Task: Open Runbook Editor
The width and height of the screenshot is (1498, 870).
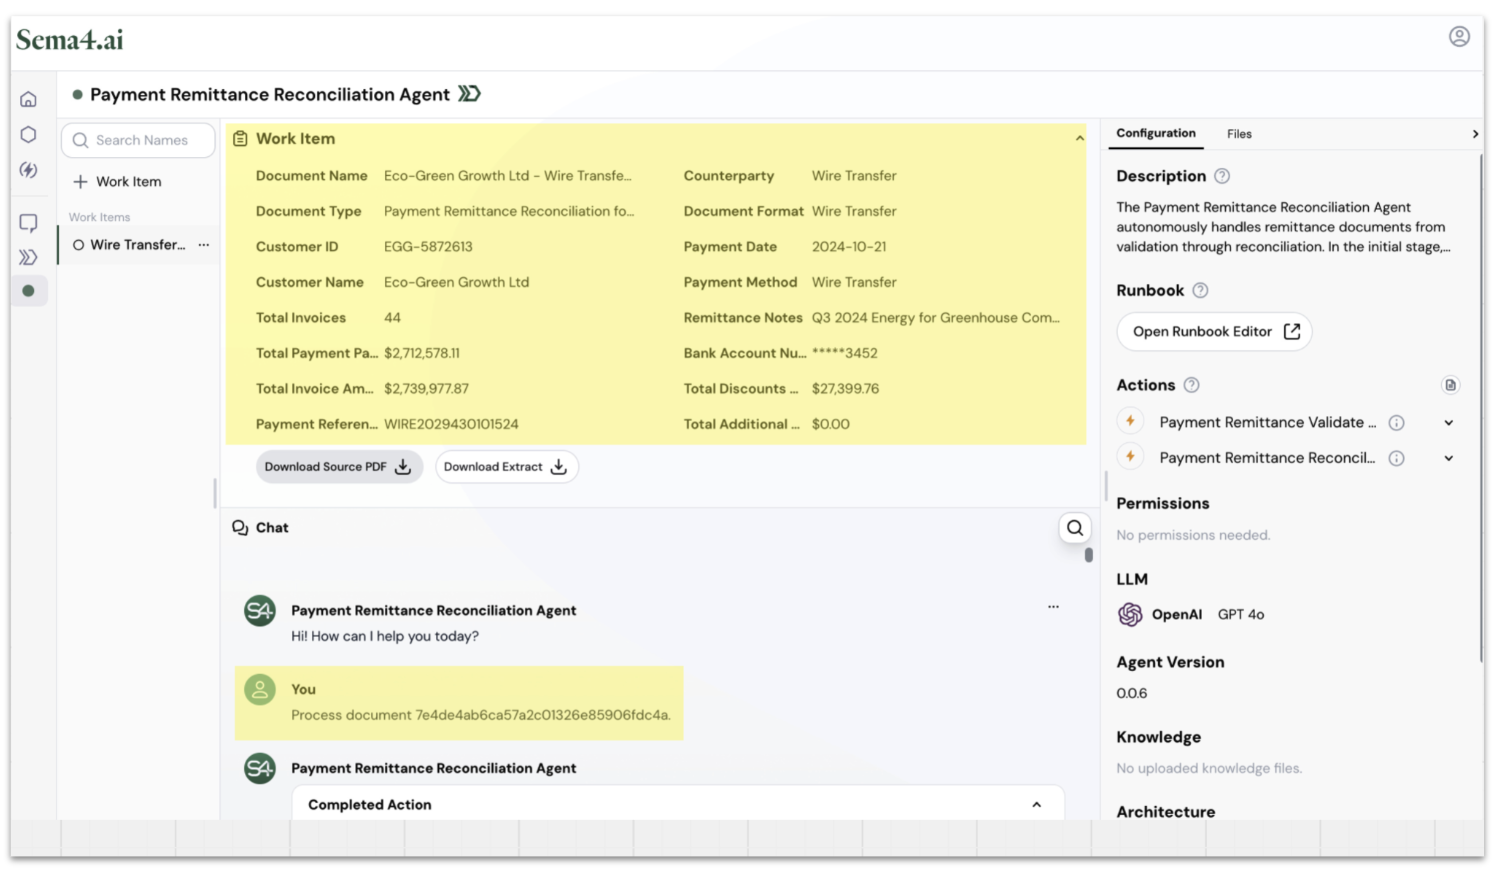Action: click(1214, 332)
